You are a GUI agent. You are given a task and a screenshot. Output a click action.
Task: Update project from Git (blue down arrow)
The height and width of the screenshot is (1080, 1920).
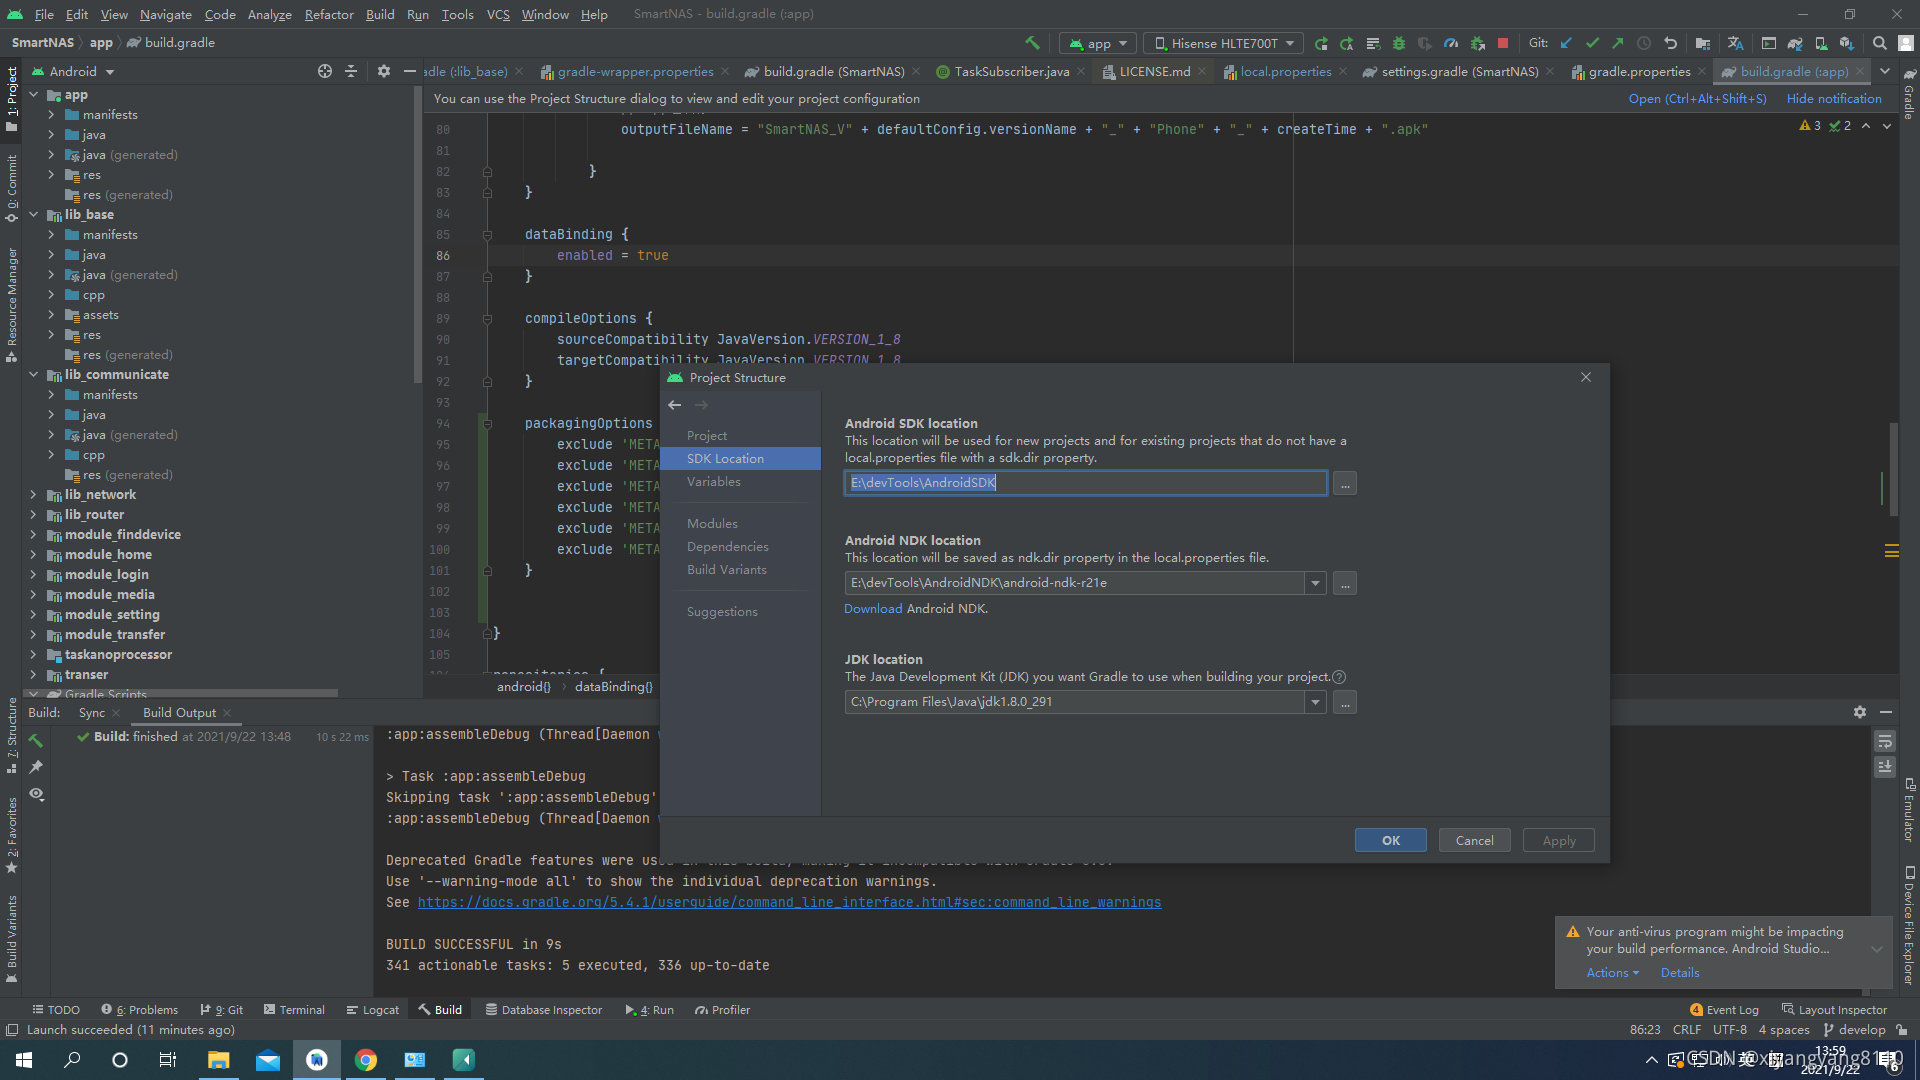pyautogui.click(x=1565, y=43)
